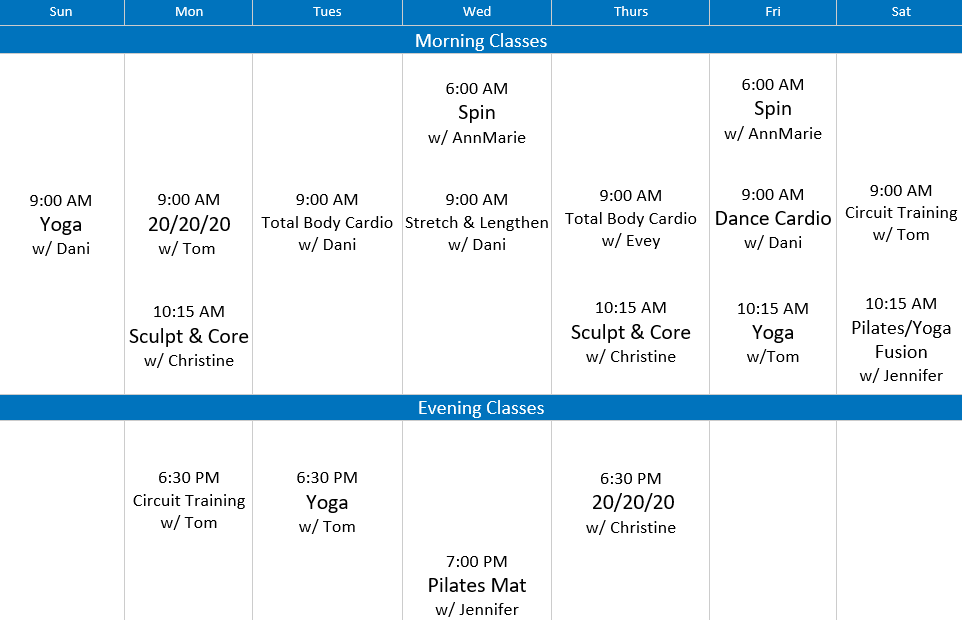962x620 pixels.
Task: Open Wednesday 7:00 PM Pilates Mat
Action: [477, 585]
